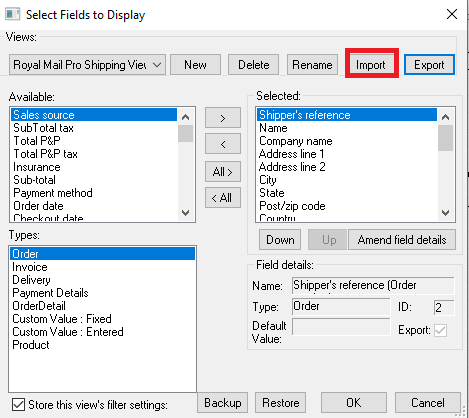
Task: Click the 'All >' add all fields button
Action: coord(223,172)
